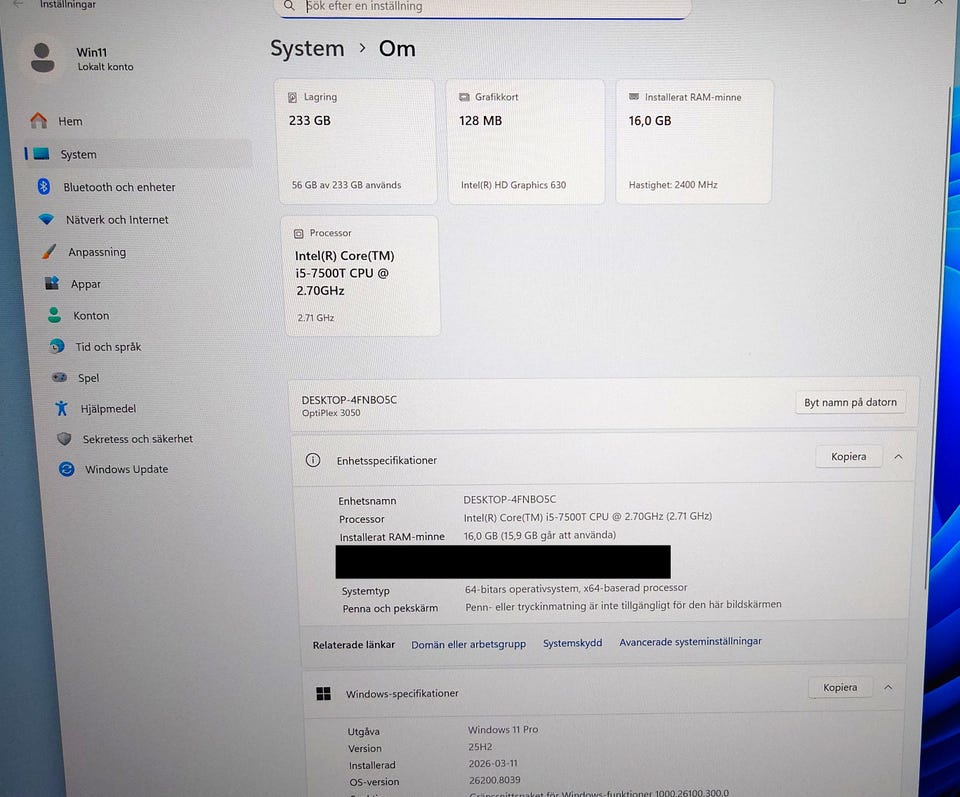The width and height of the screenshot is (960, 797).
Task: Collapse the Enhetsspecifikationer section chevron
Action: coord(898,457)
